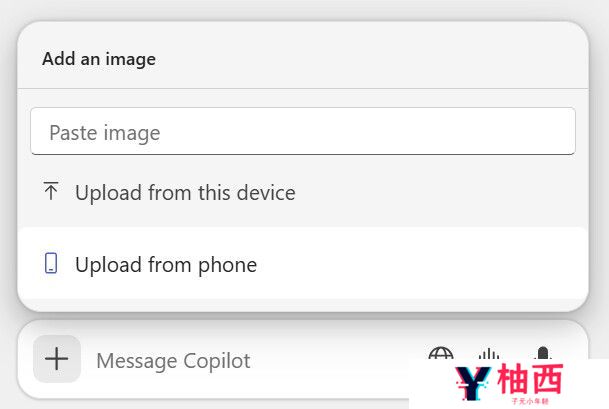Start voice mode with the sound-bars icon
This screenshot has height=409, width=609.
tap(489, 353)
